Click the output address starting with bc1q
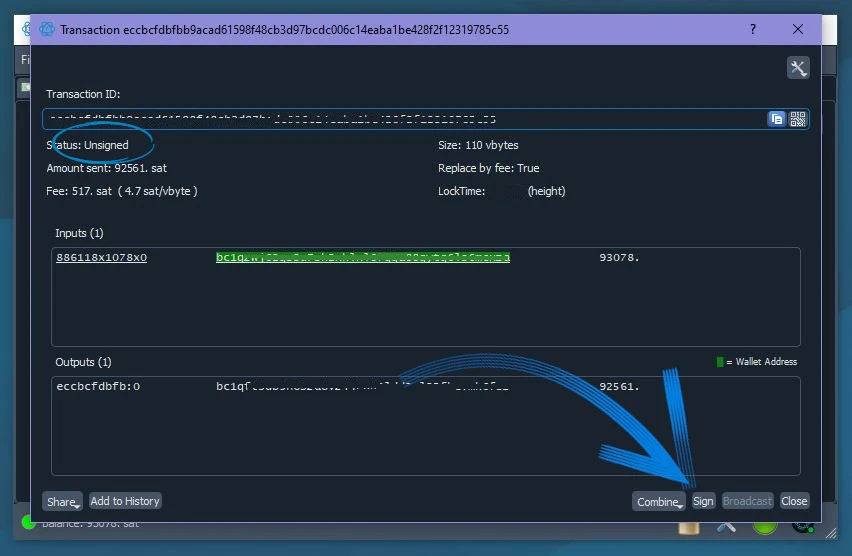The width and height of the screenshot is (852, 556). click(x=362, y=386)
